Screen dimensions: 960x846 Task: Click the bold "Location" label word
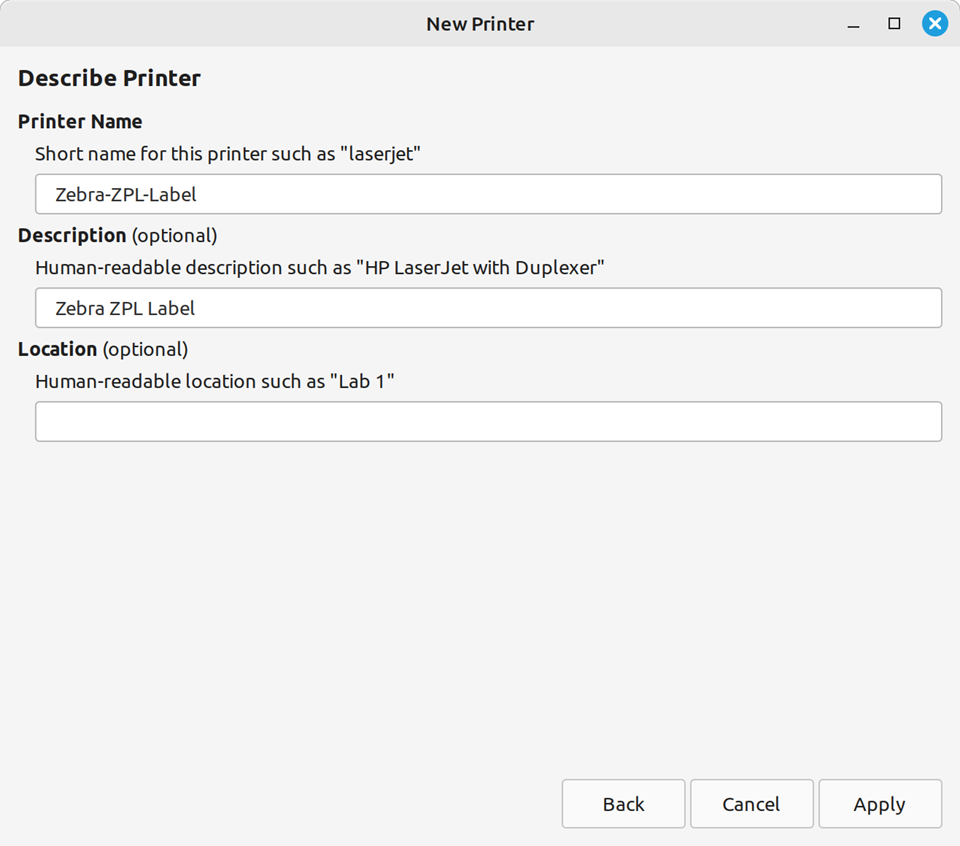tap(57, 349)
